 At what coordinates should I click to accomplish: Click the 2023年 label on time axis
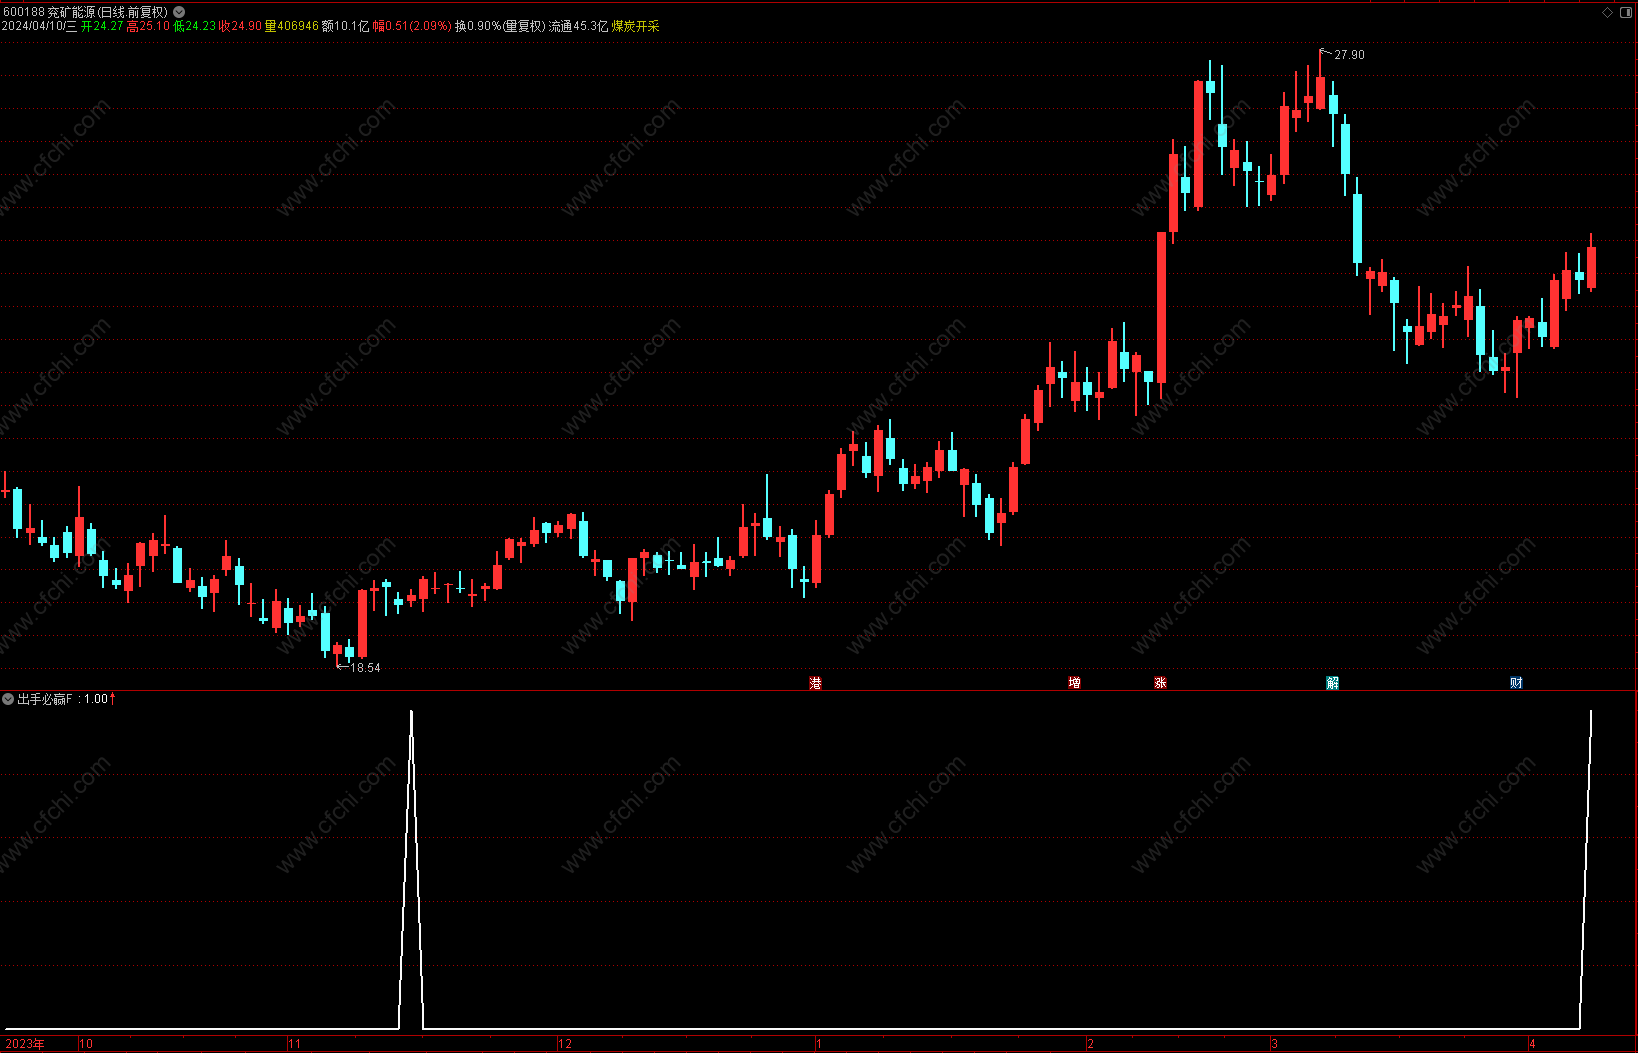pos(25,1044)
